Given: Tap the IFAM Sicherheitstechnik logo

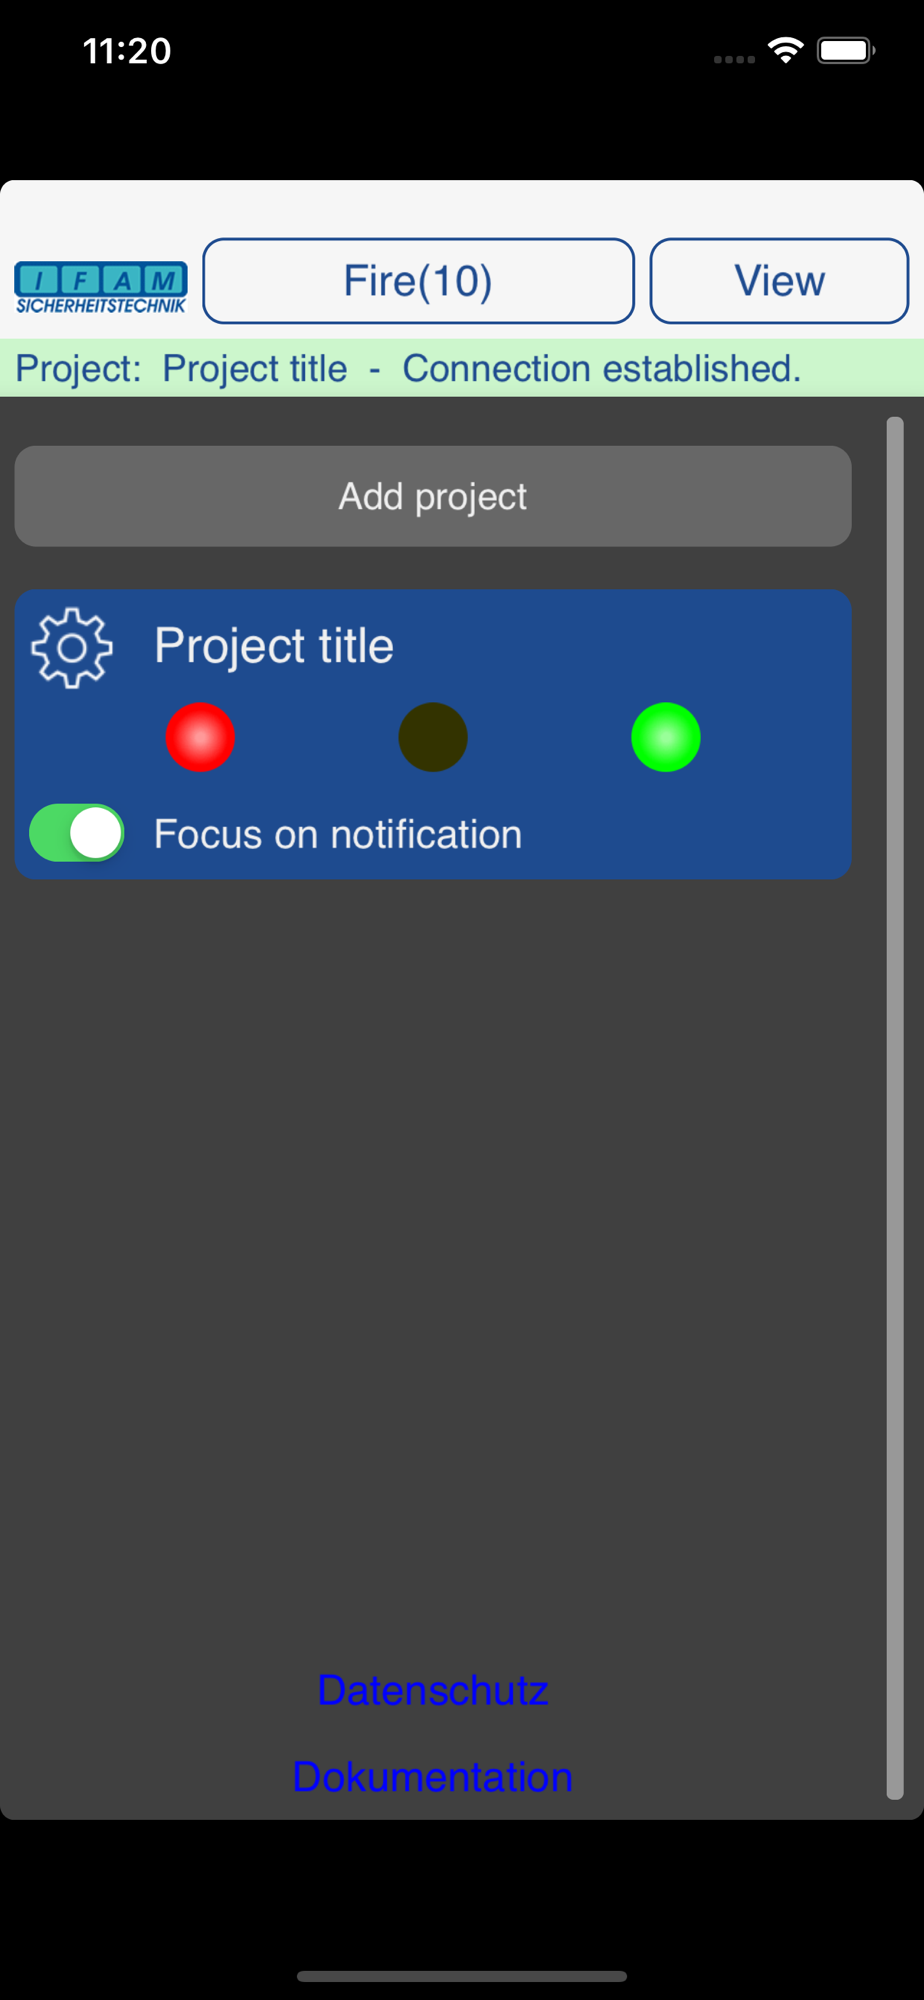Looking at the screenshot, I should 101,288.
